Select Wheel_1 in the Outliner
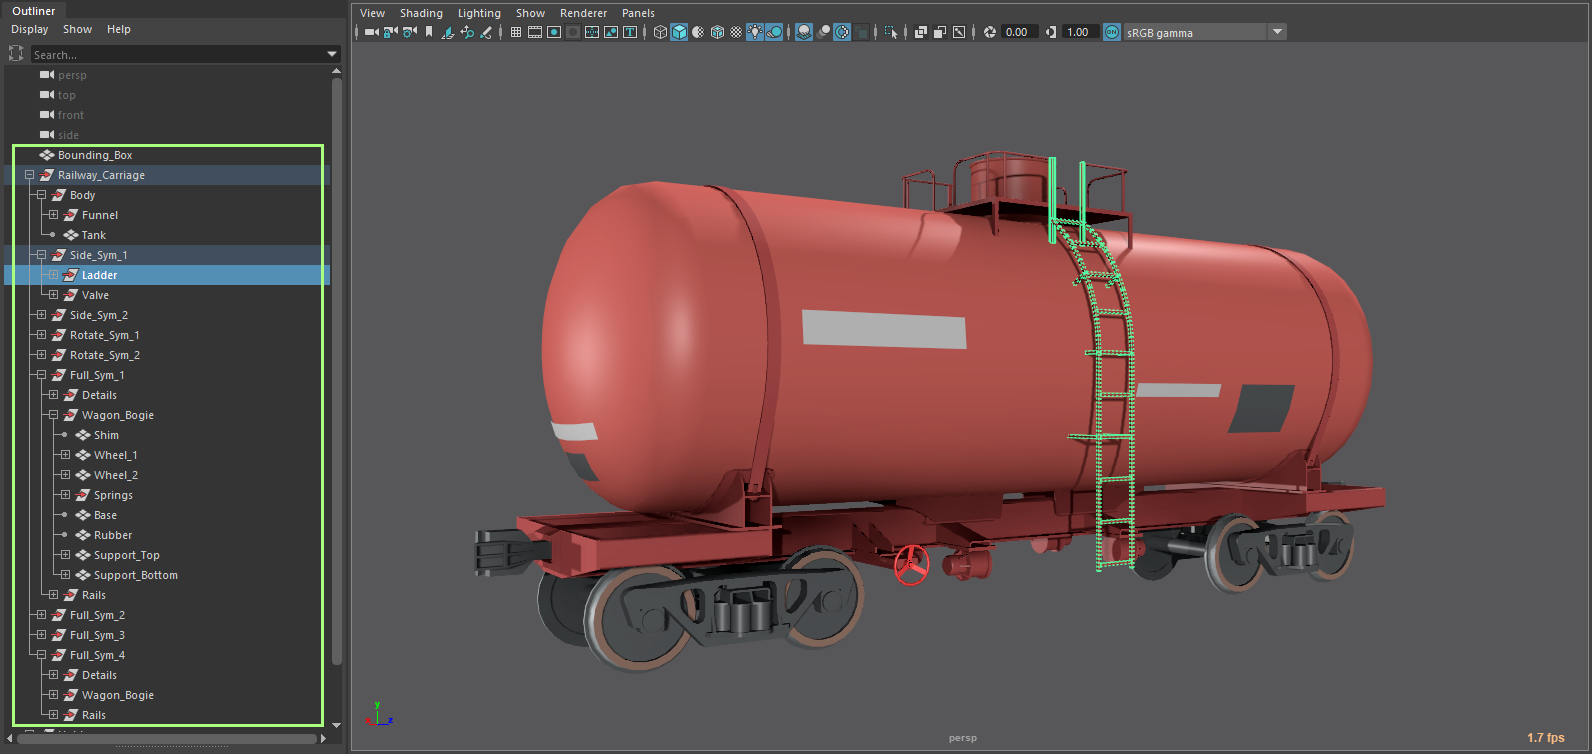The image size is (1592, 754). [115, 455]
